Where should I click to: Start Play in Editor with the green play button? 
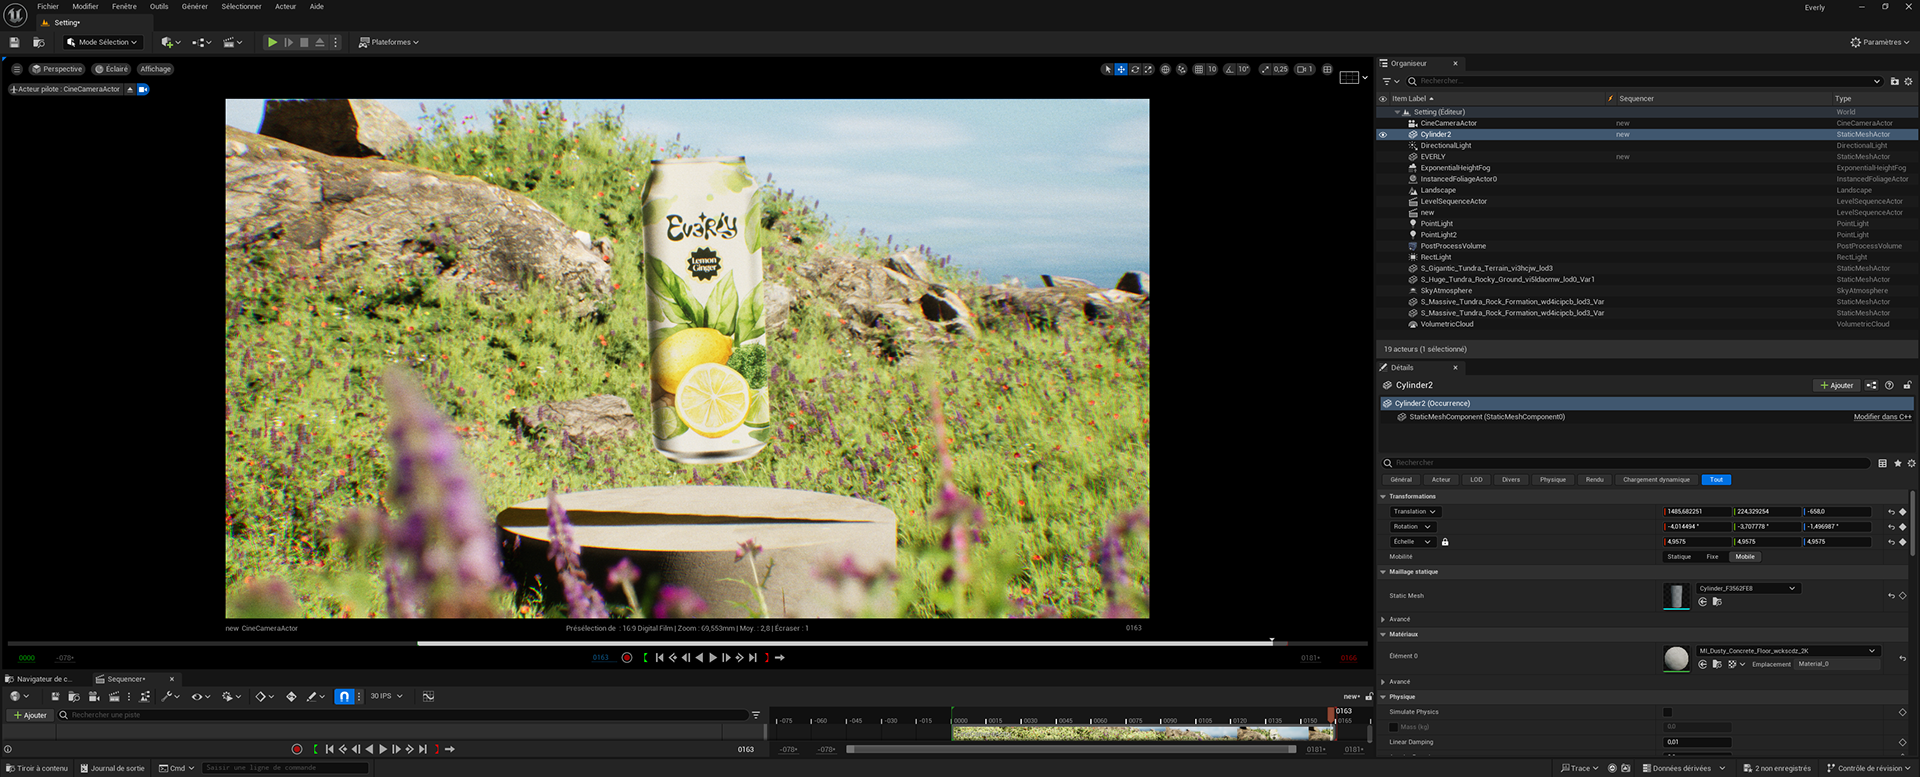click(272, 42)
